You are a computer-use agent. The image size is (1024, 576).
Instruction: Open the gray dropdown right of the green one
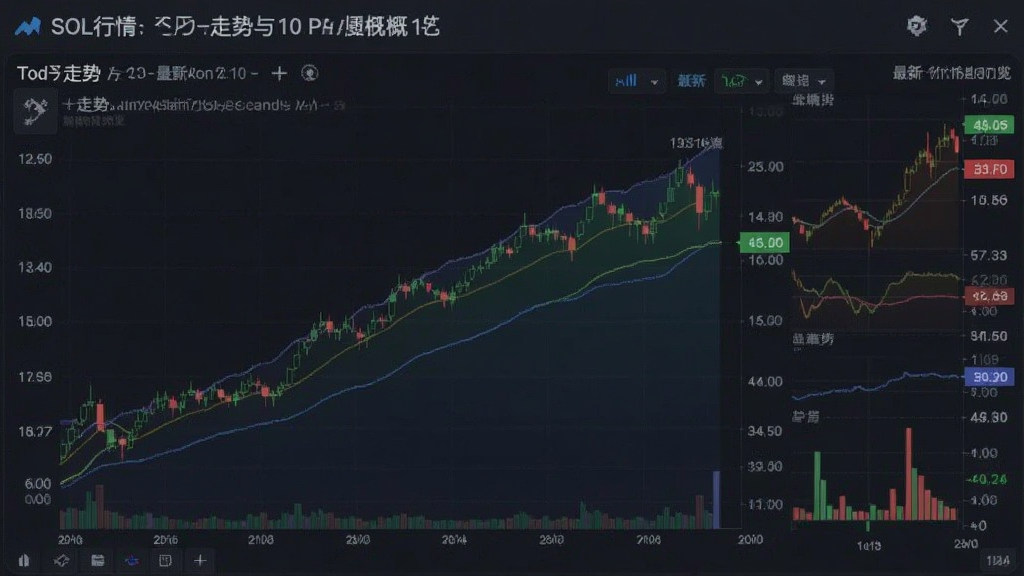pos(804,81)
